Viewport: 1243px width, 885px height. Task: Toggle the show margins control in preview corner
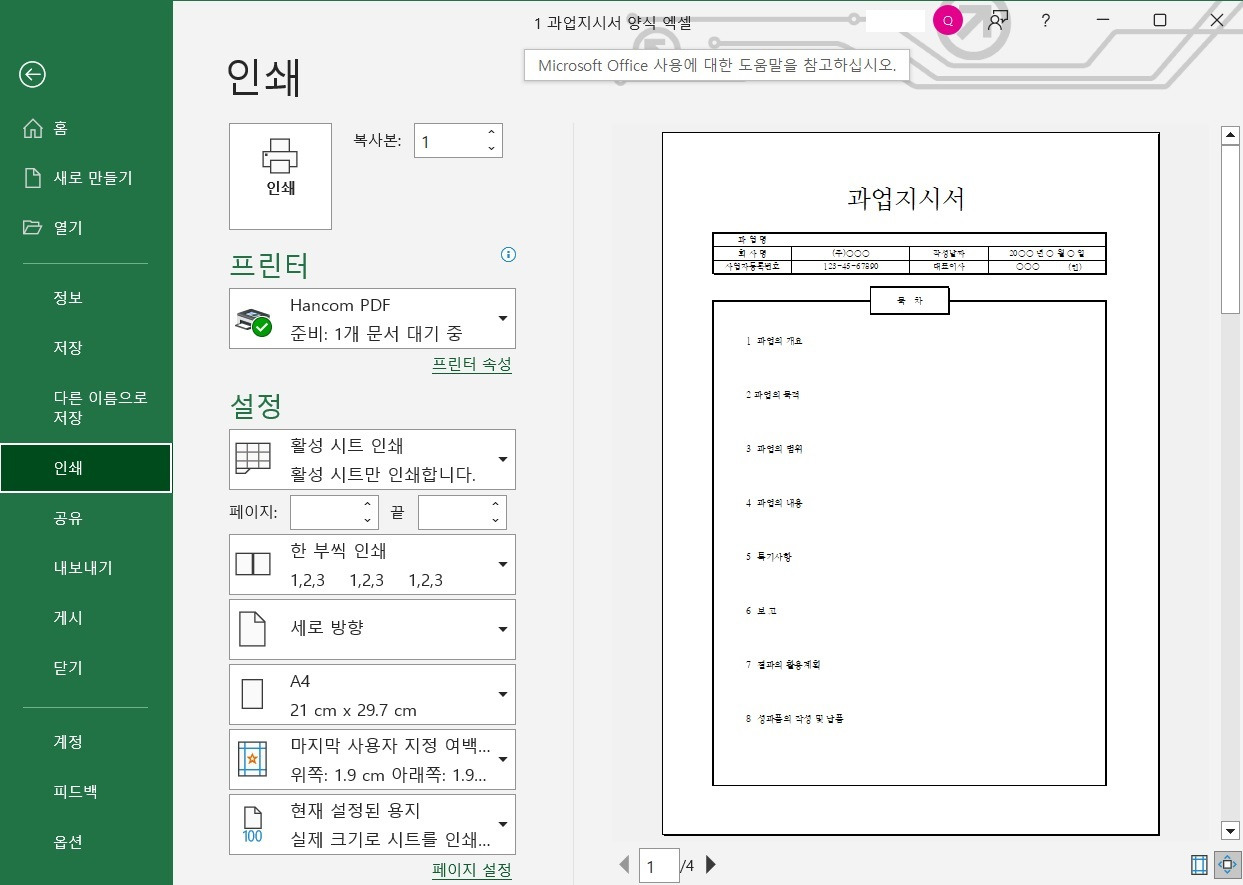coord(1198,864)
